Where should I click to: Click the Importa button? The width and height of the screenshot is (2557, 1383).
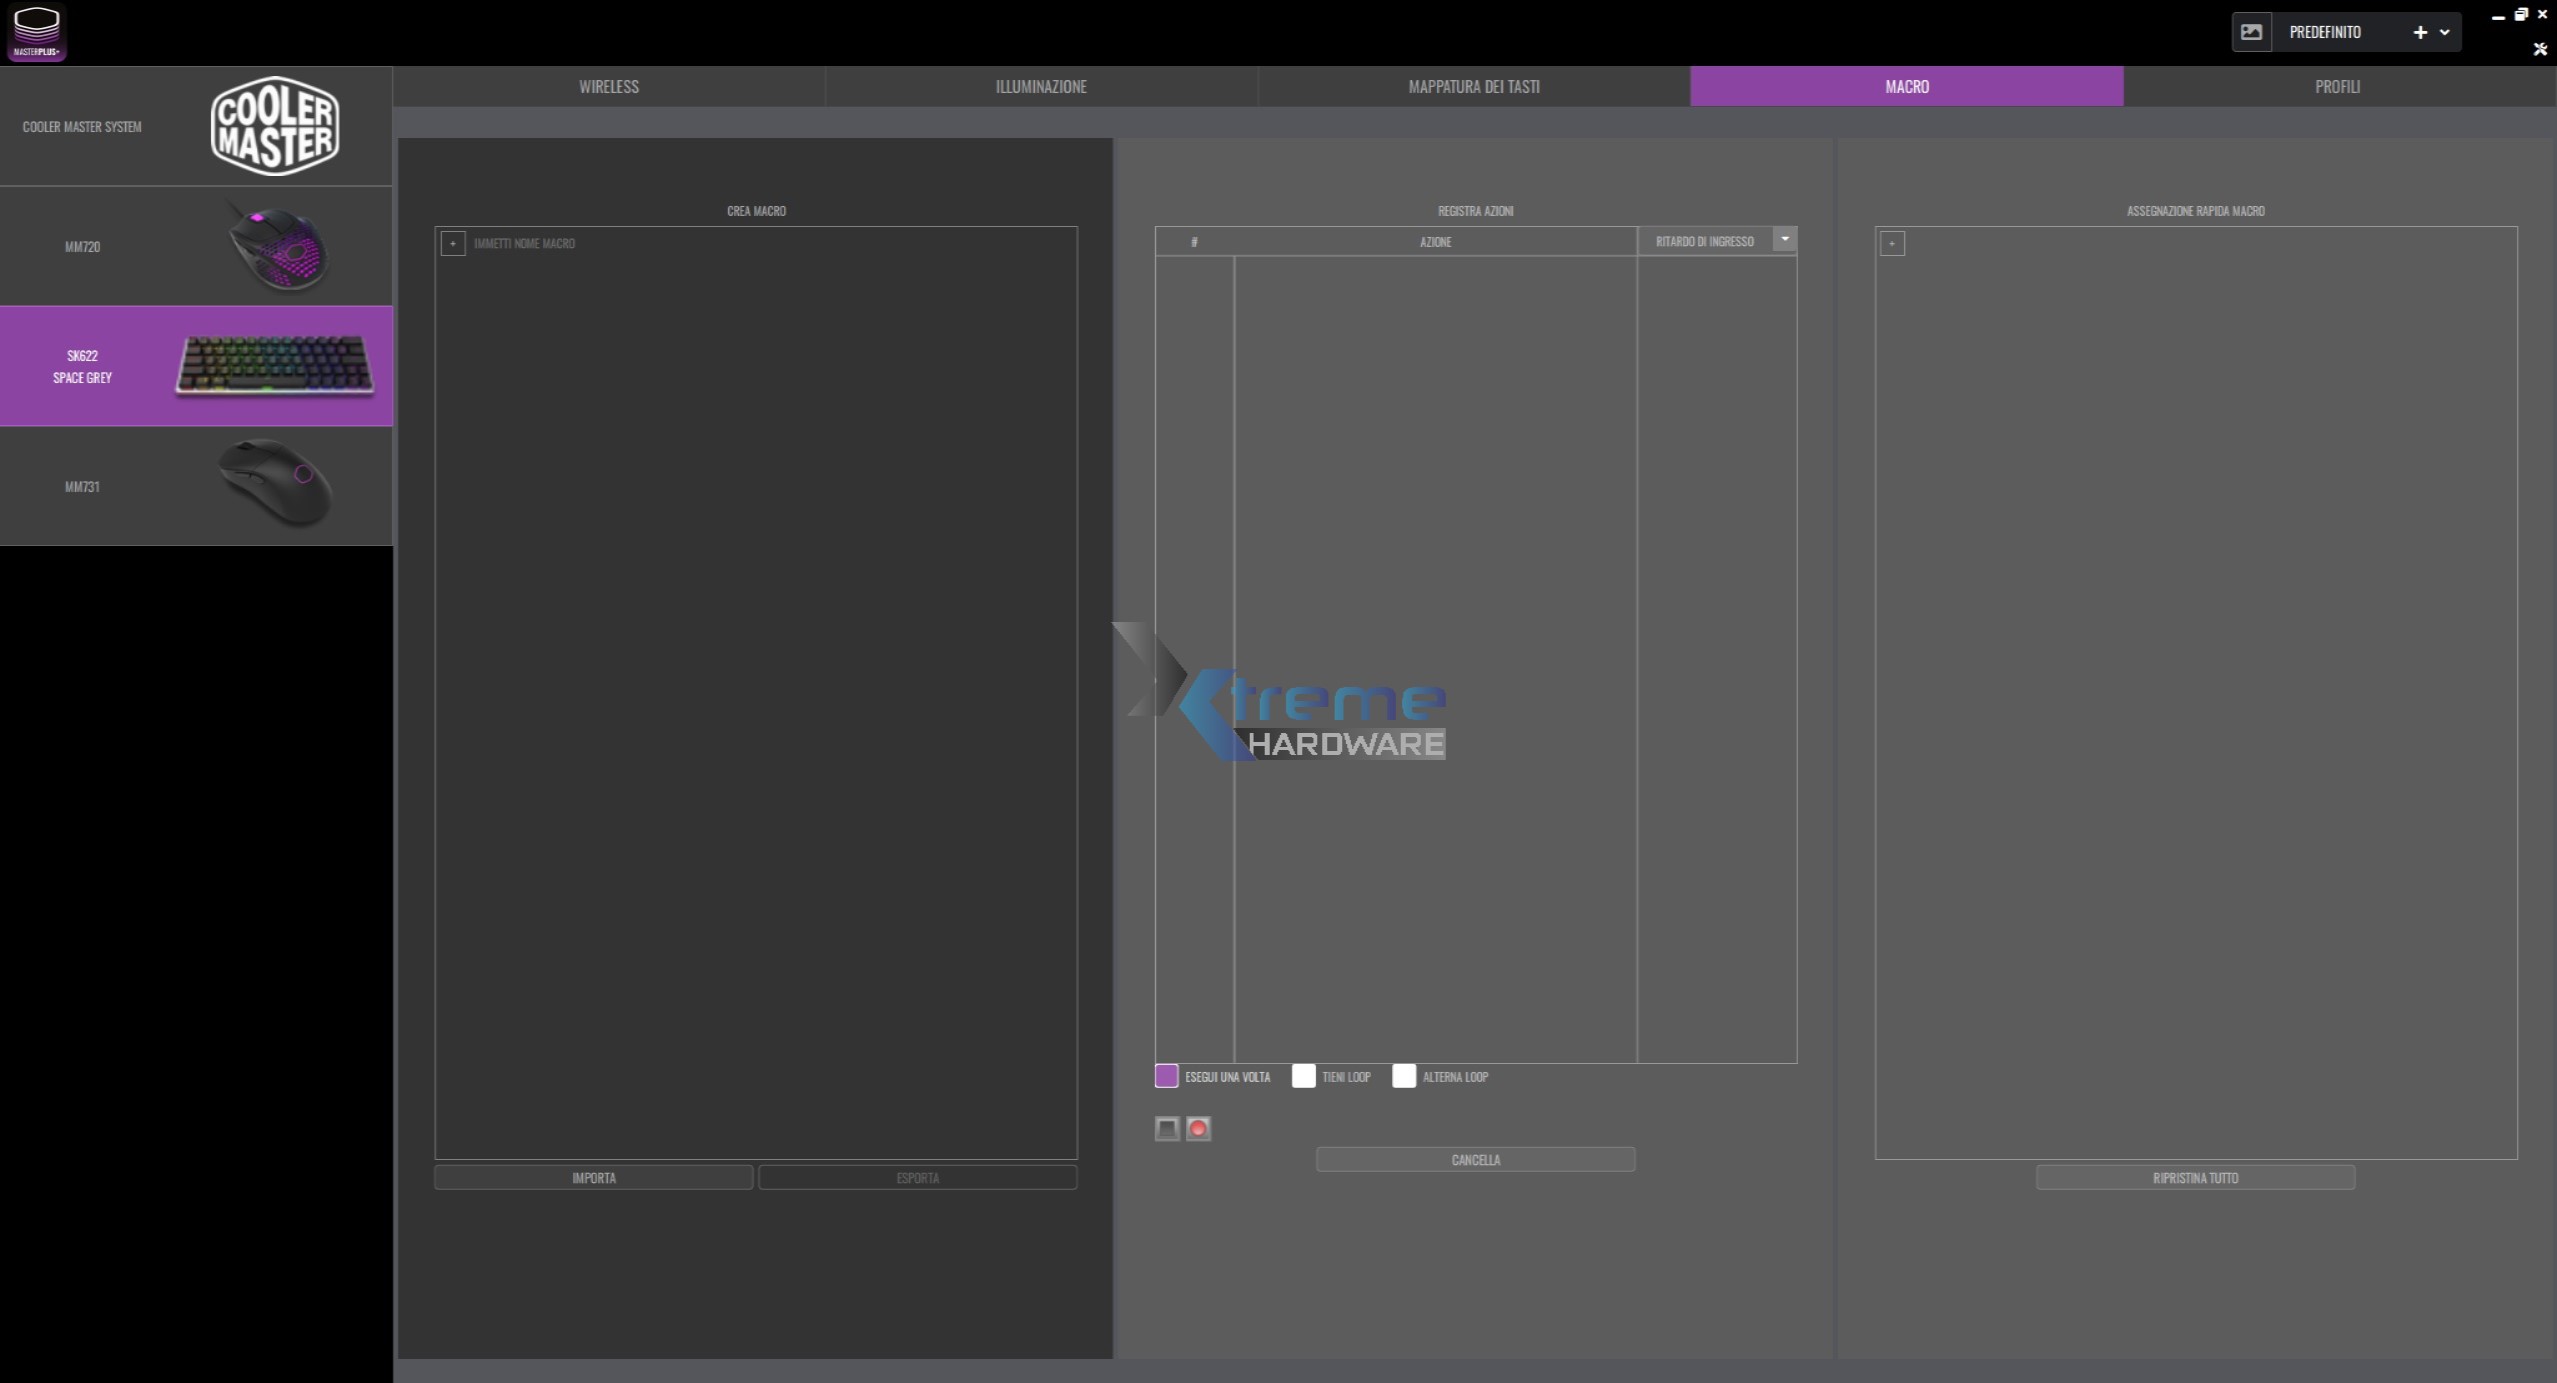click(593, 1178)
